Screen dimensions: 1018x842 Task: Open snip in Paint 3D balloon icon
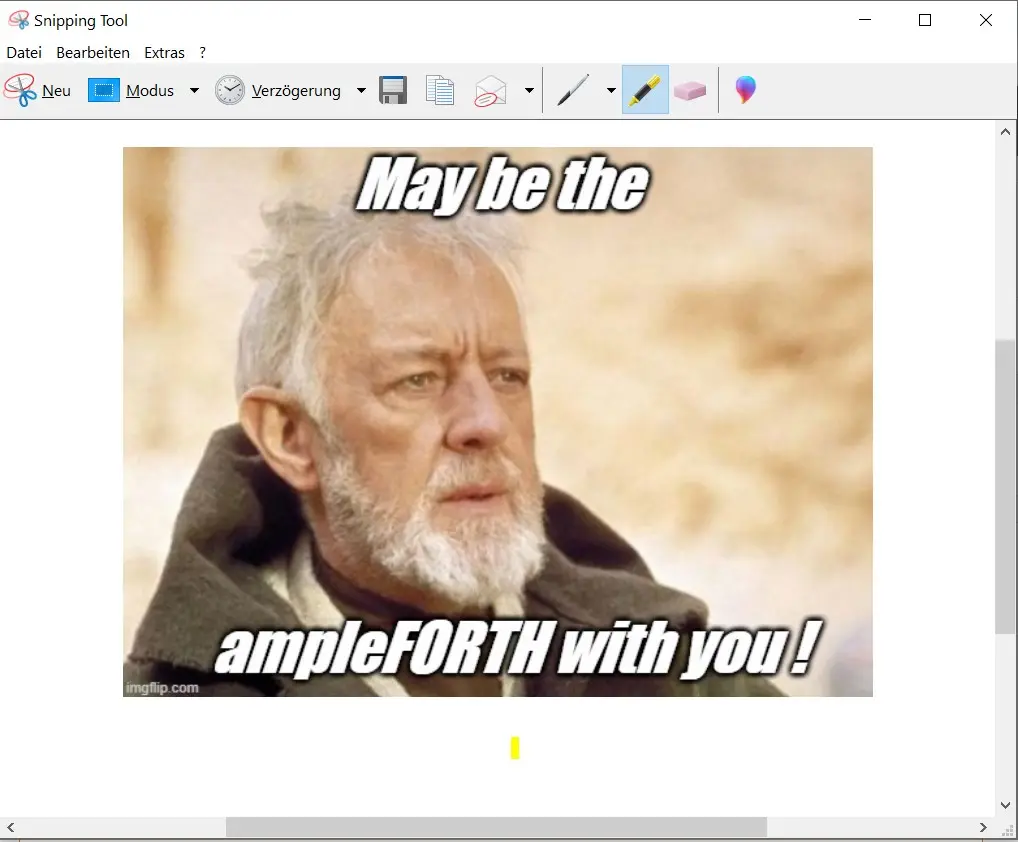tap(745, 90)
